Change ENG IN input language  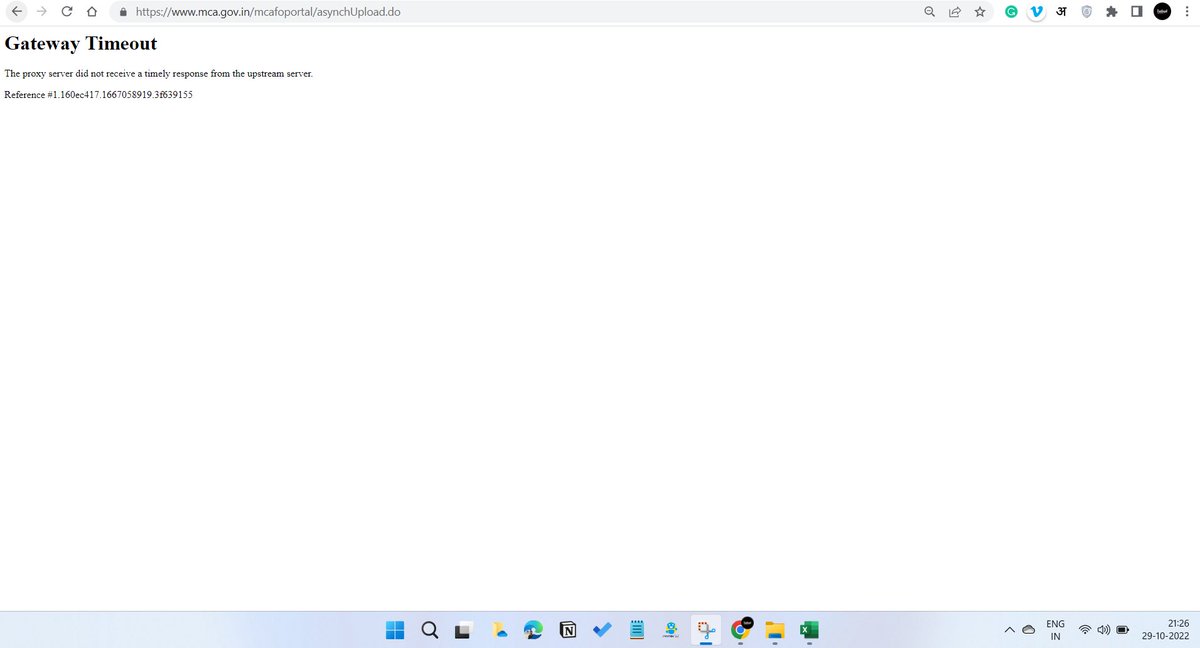click(1055, 630)
